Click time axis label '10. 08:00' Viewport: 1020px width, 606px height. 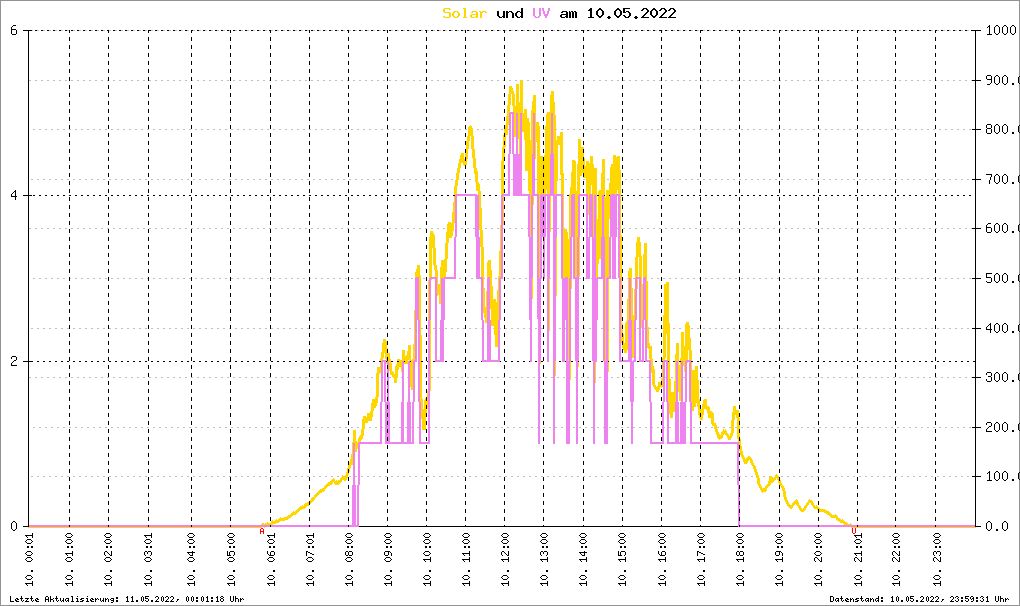[349, 559]
